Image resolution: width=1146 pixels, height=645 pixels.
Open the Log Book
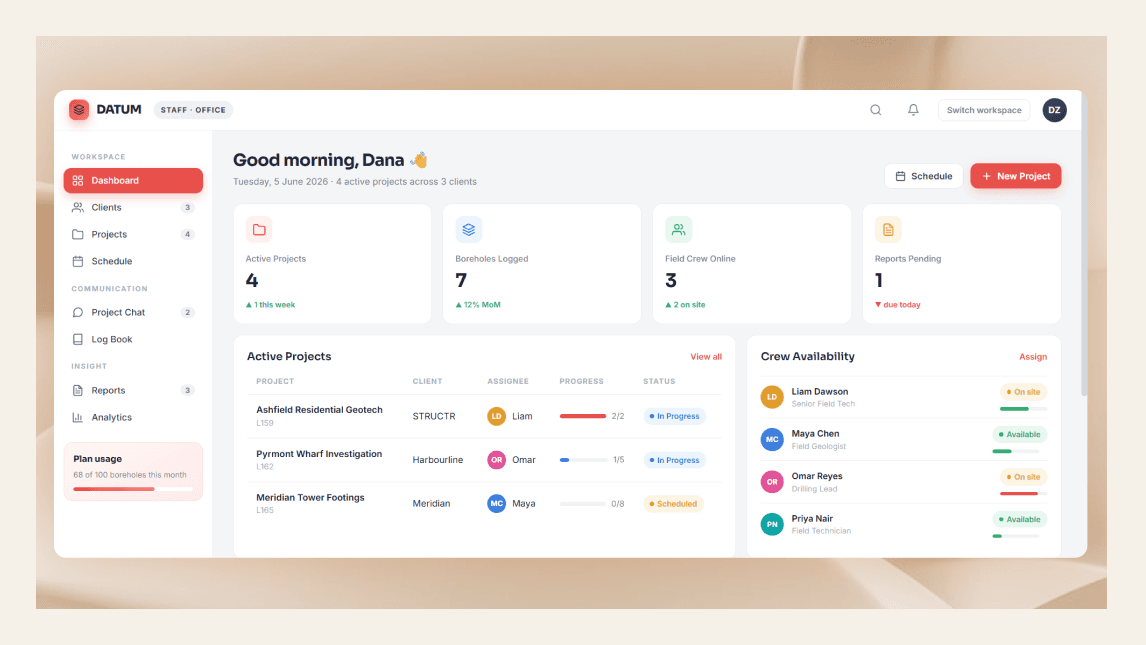tap(133, 339)
